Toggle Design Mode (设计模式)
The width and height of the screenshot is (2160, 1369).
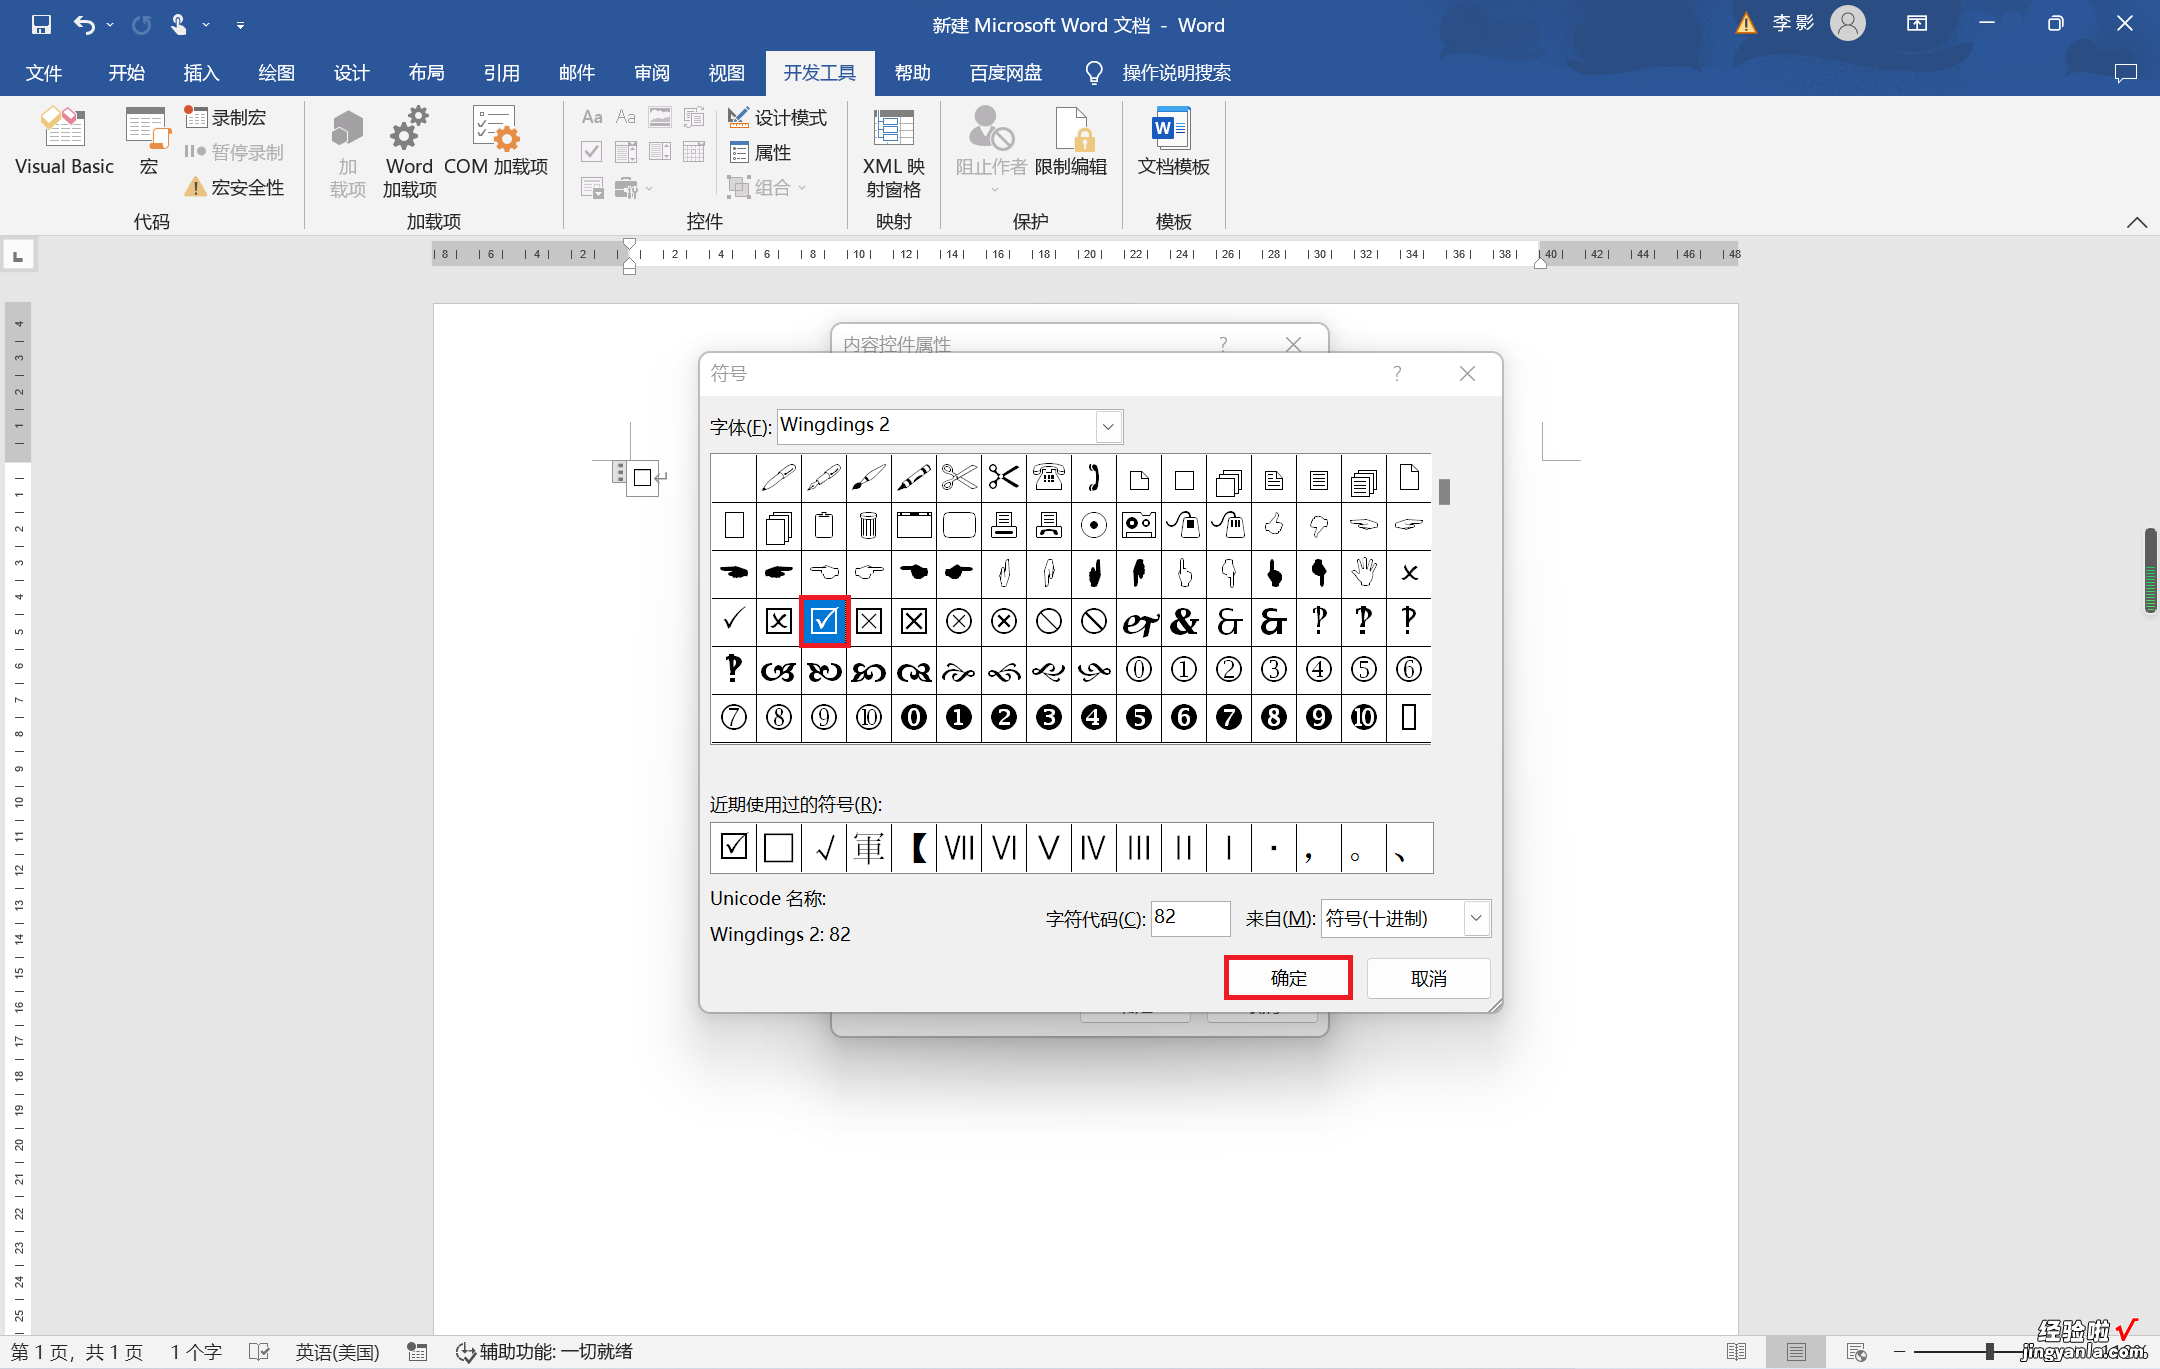click(778, 118)
